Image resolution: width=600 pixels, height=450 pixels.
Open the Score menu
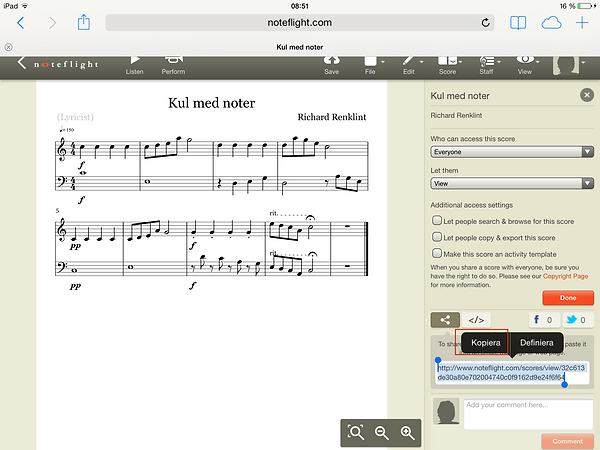pos(449,66)
